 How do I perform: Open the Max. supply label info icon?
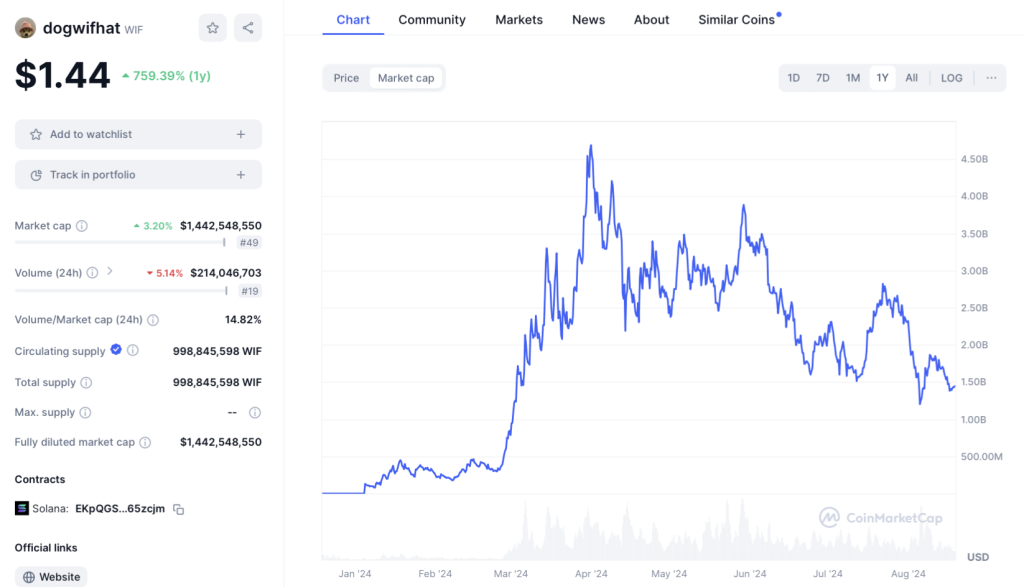coord(86,413)
